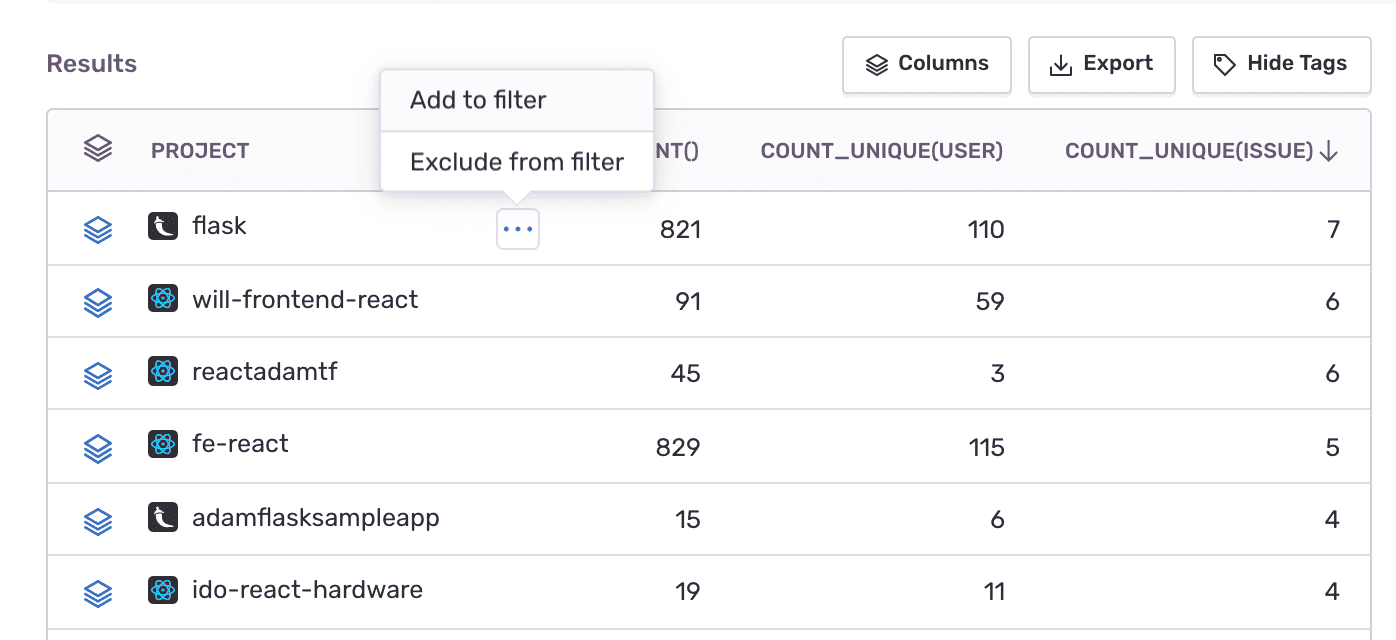Click the React icon beside fe-react
The height and width of the screenshot is (640, 1396).
pyautogui.click(x=163, y=443)
